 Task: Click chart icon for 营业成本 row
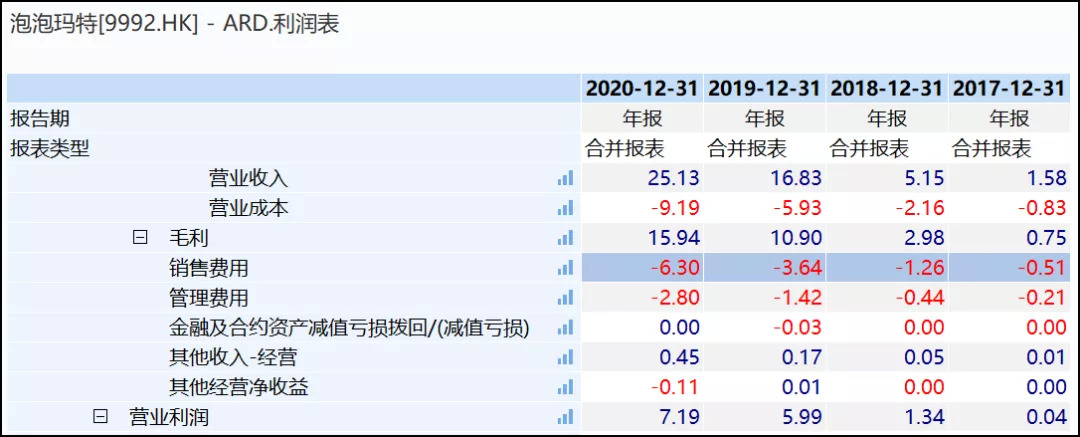(566, 208)
